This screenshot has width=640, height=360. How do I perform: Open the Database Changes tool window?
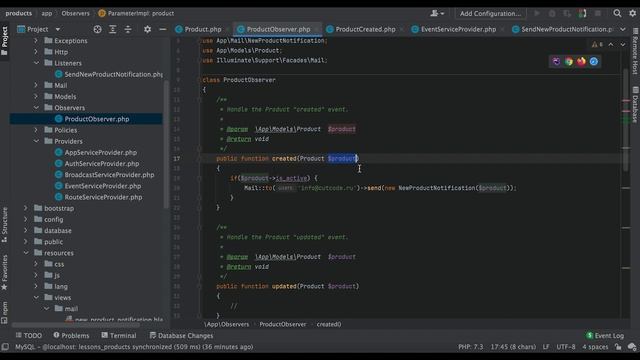pos(181,336)
